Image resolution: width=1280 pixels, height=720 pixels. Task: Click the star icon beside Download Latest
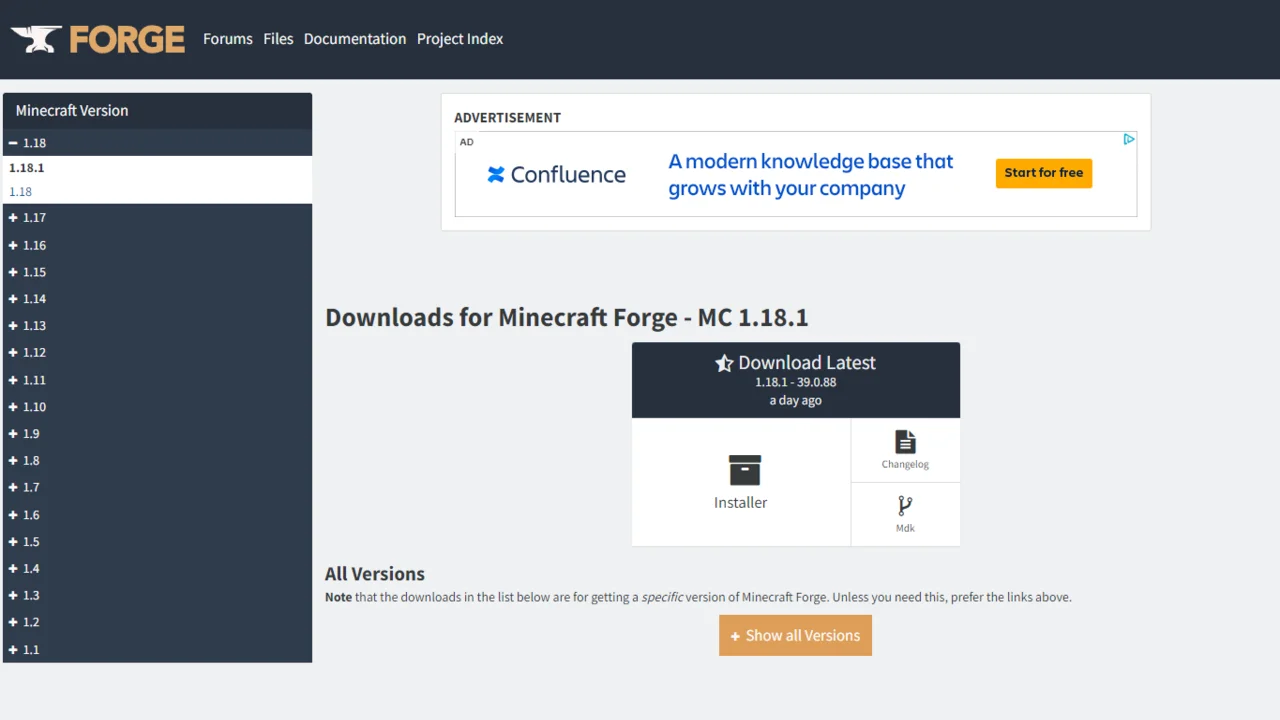pyautogui.click(x=724, y=364)
